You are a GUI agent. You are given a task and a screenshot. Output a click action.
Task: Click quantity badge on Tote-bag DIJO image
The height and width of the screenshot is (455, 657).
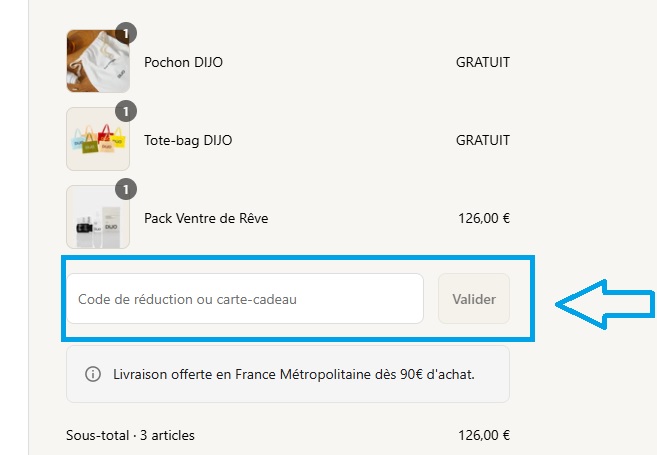coord(126,110)
